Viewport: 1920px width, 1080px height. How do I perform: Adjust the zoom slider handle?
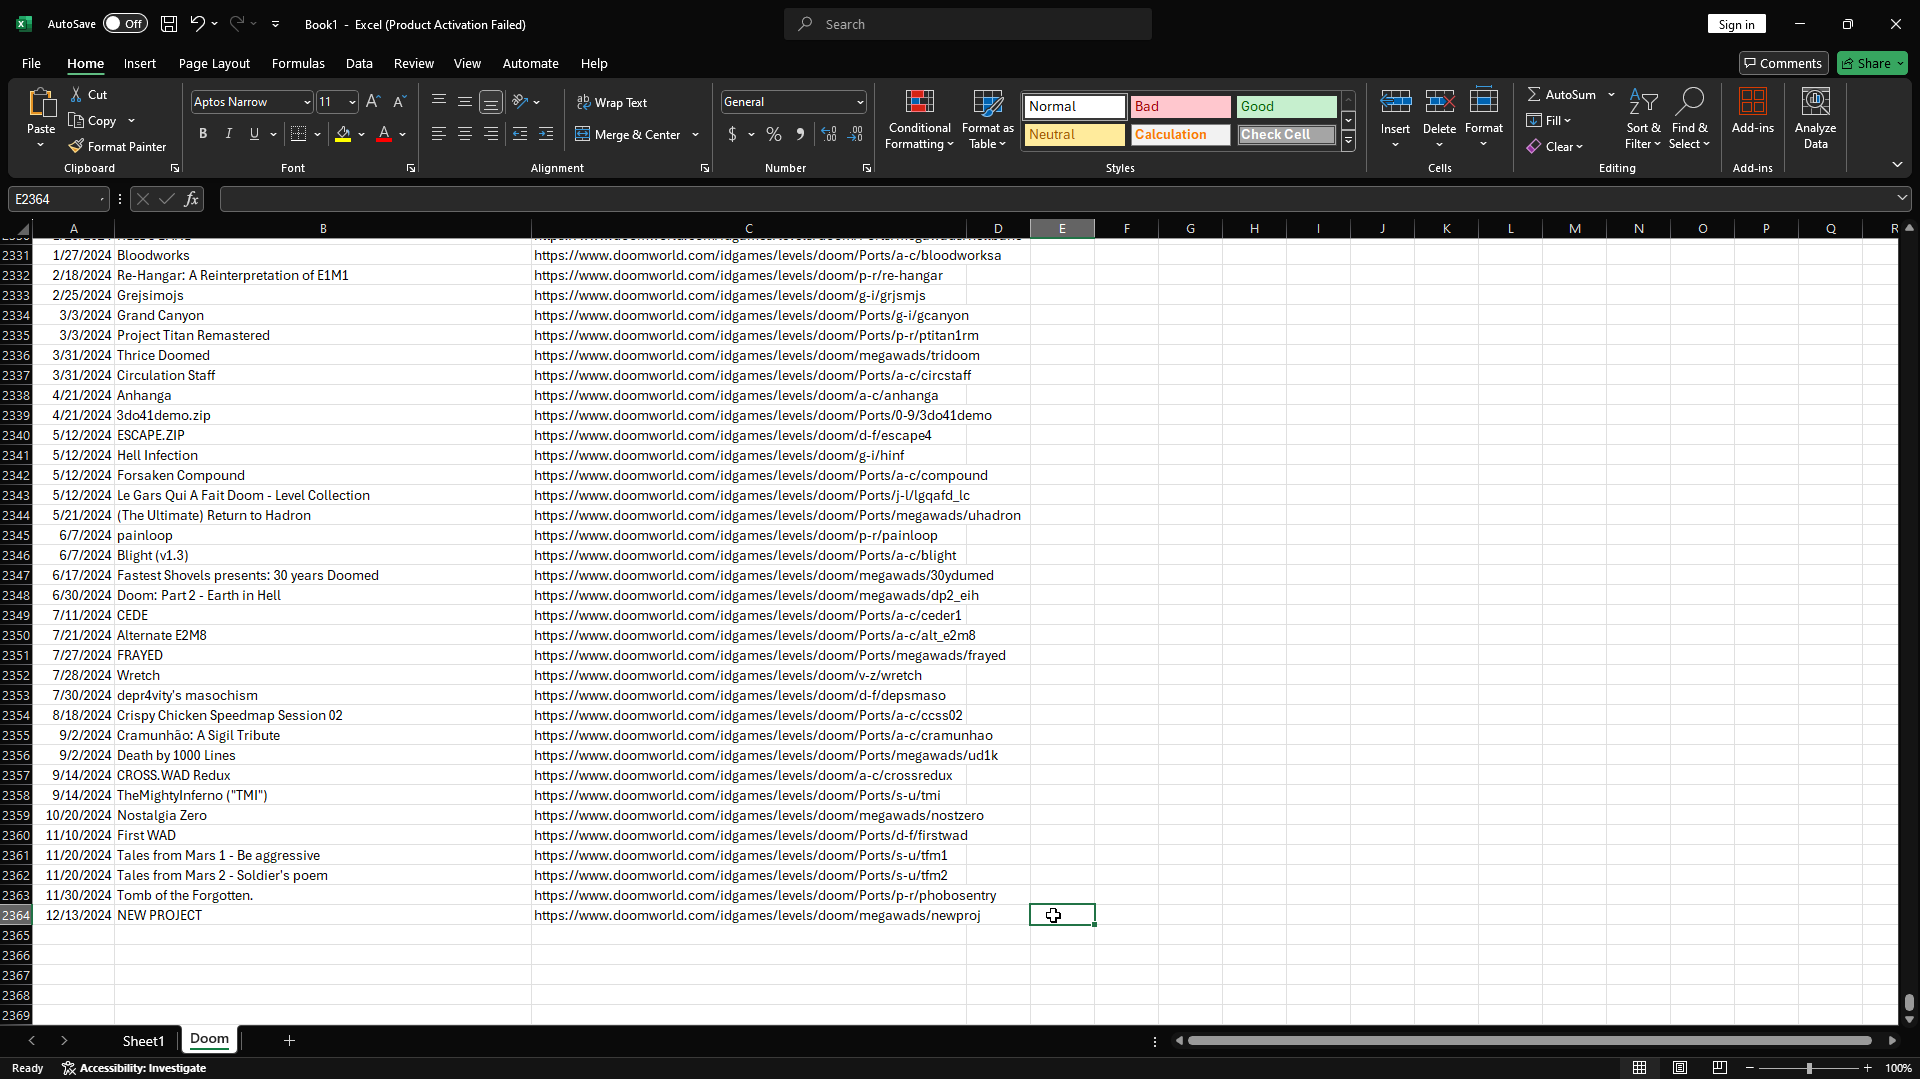tap(1808, 1068)
